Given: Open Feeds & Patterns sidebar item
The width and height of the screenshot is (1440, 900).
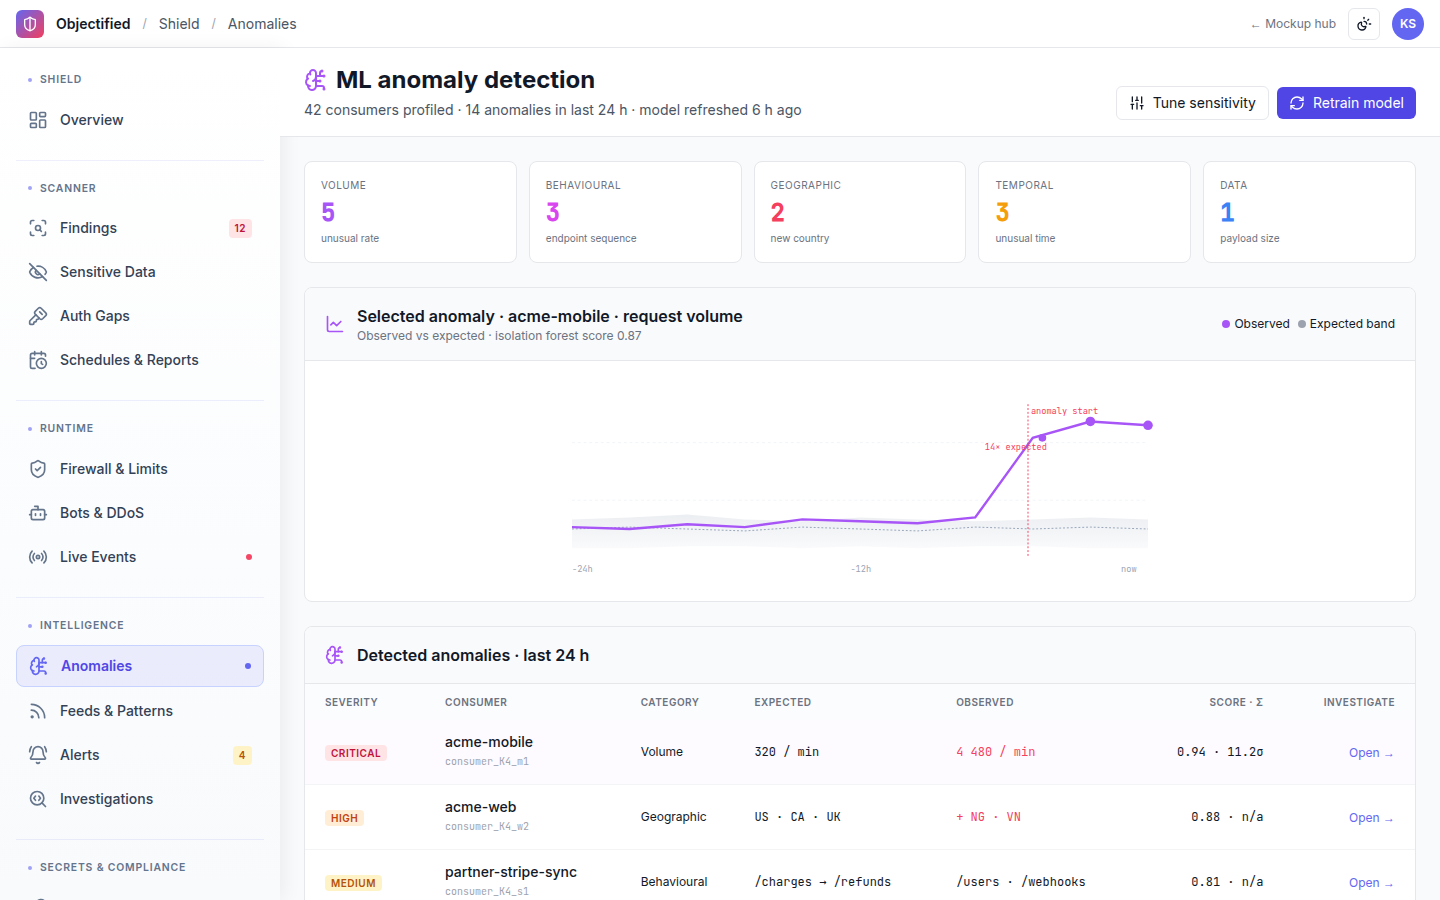Looking at the screenshot, I should (x=140, y=711).
